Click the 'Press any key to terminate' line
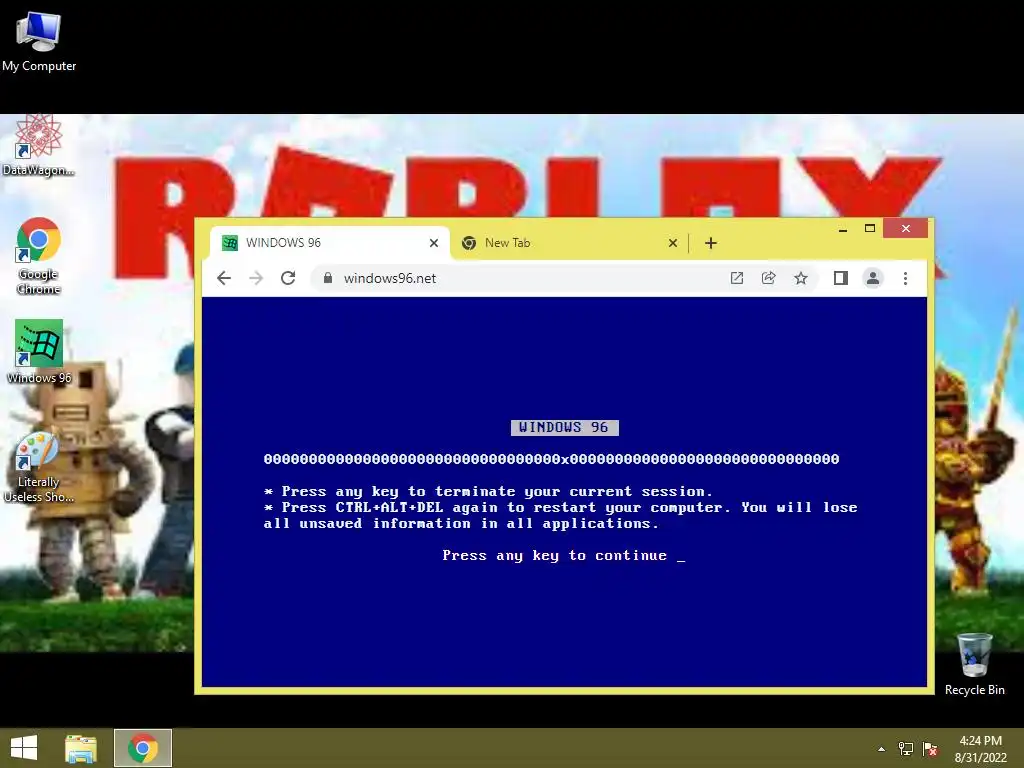 [x=488, y=492]
